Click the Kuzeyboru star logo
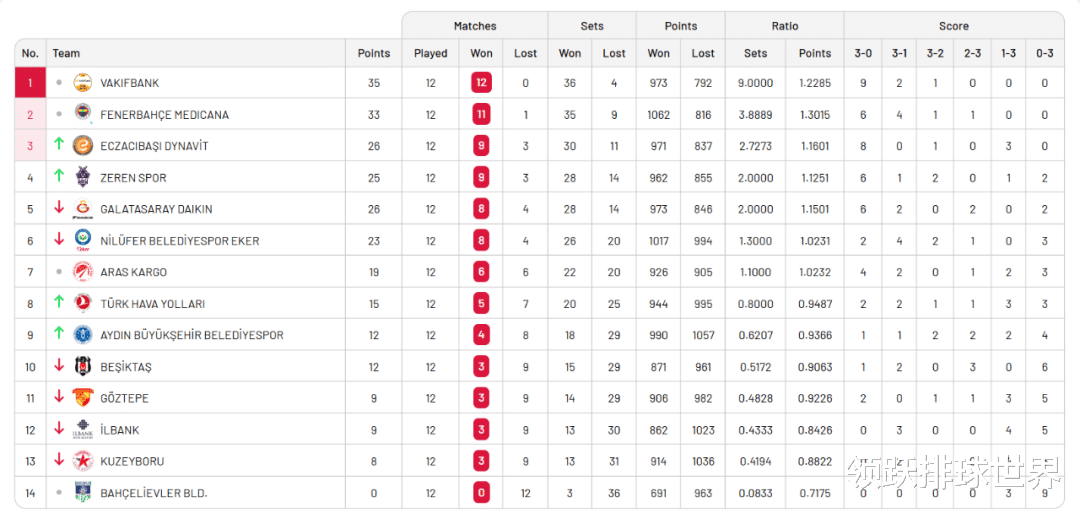Viewport: 1080px width, 513px height. pyautogui.click(x=83, y=461)
